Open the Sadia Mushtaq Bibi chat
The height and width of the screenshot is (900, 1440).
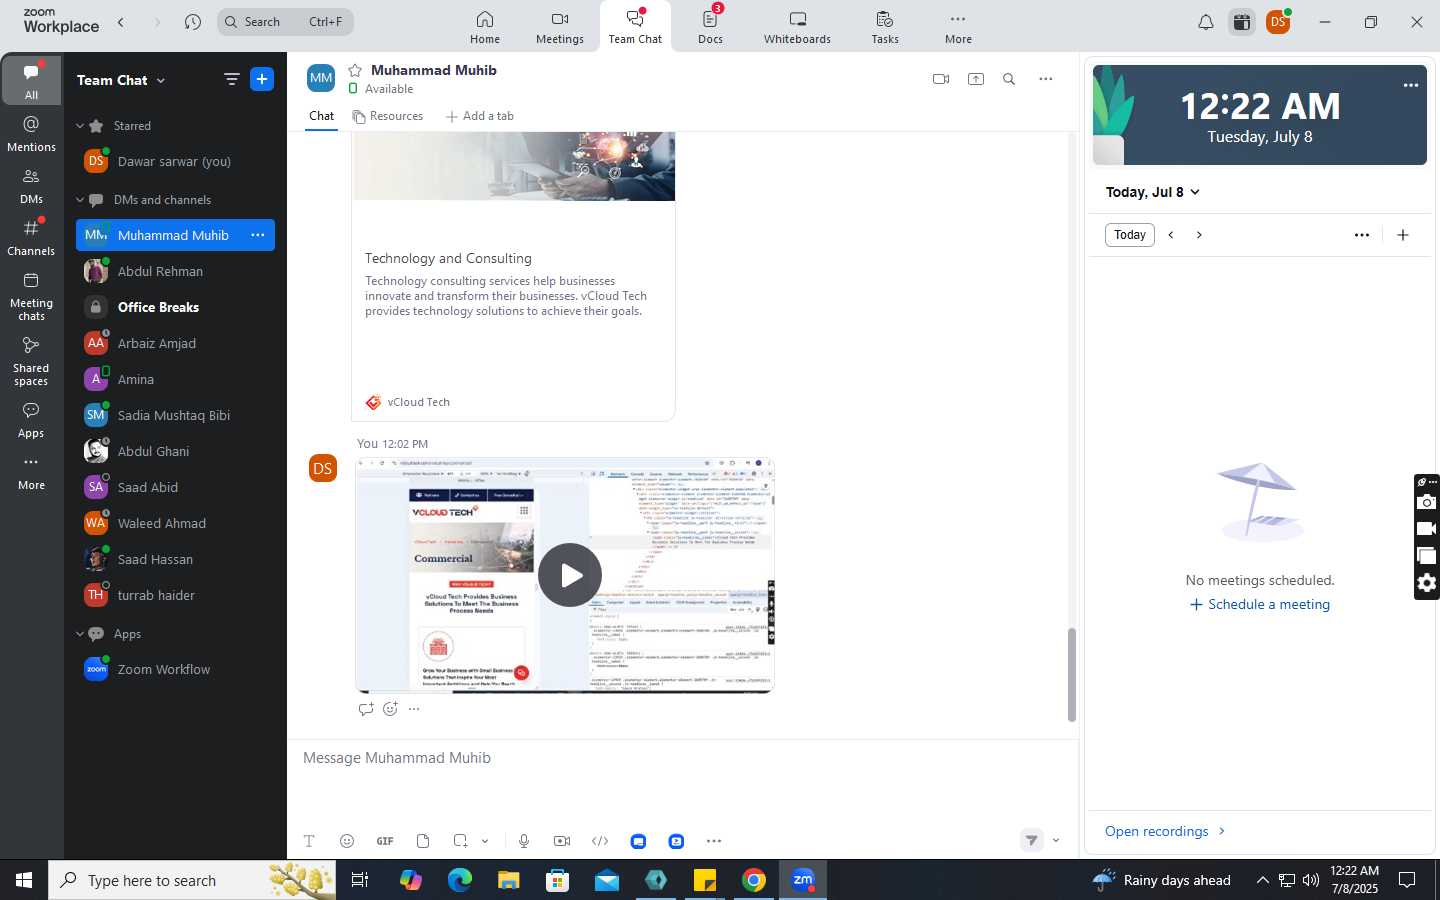point(175,415)
